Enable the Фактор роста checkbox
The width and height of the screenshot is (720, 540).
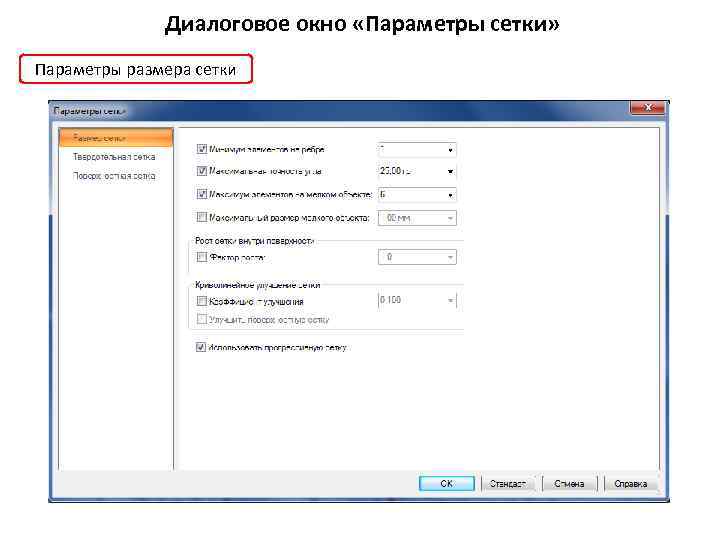pos(202,257)
